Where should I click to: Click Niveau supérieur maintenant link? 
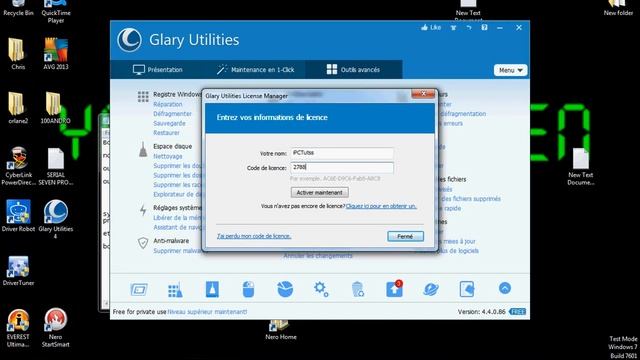click(x=208, y=312)
